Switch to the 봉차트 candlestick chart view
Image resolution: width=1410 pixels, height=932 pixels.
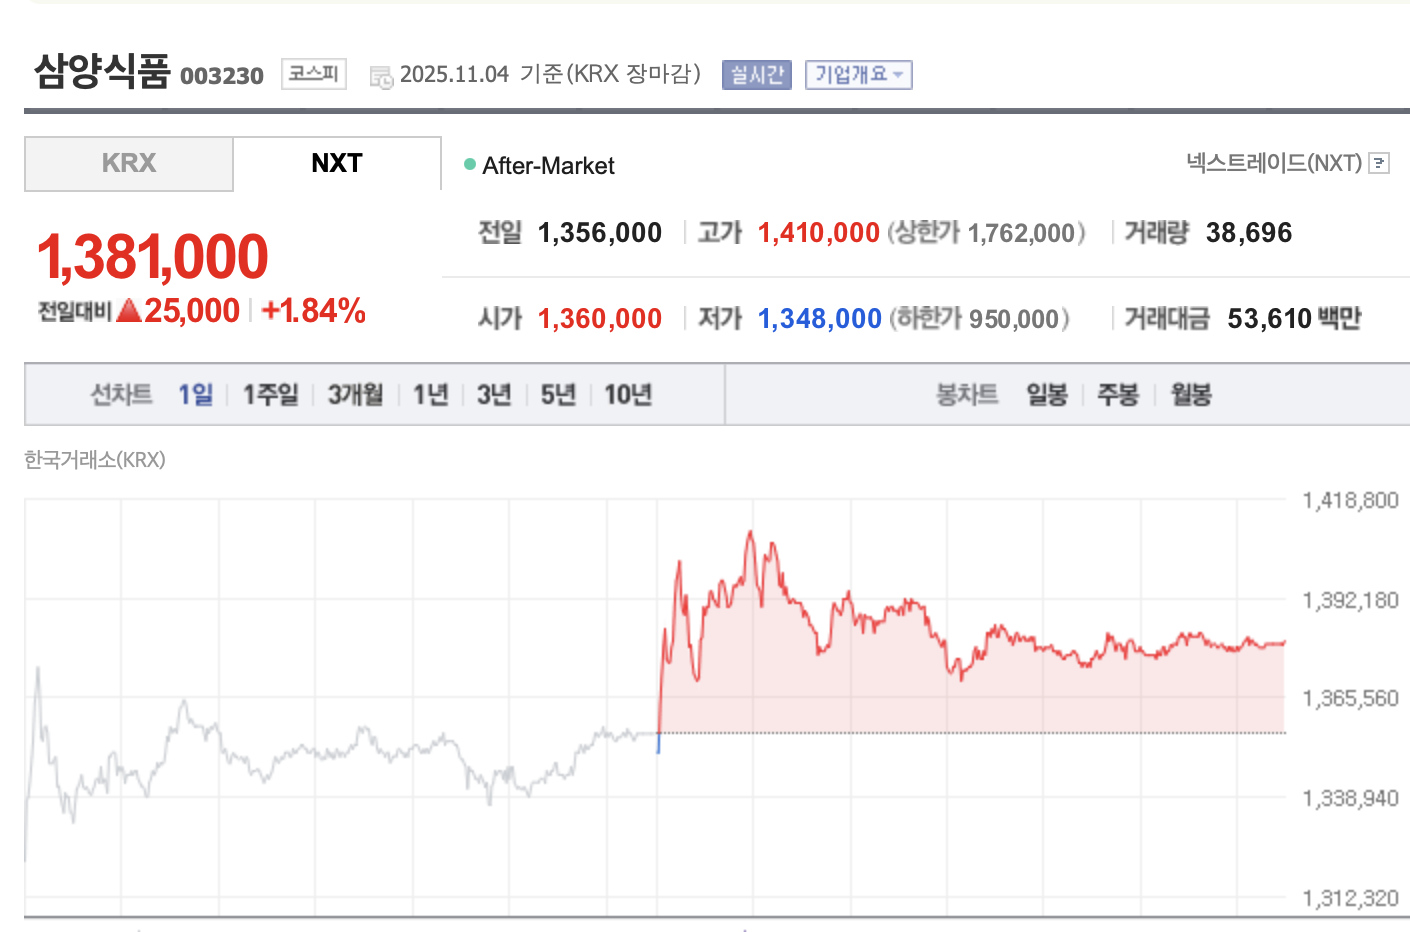[x=965, y=394]
